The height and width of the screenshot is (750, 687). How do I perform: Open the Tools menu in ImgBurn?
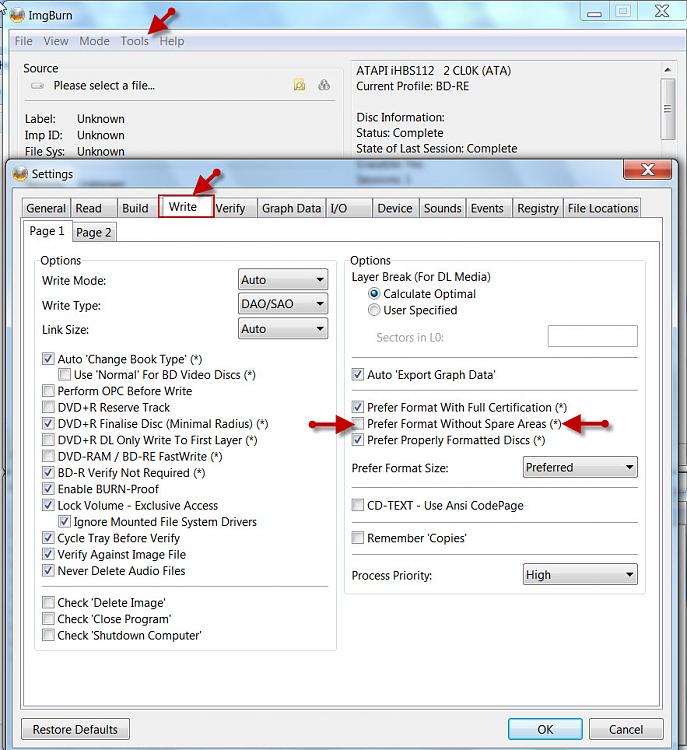pos(134,41)
